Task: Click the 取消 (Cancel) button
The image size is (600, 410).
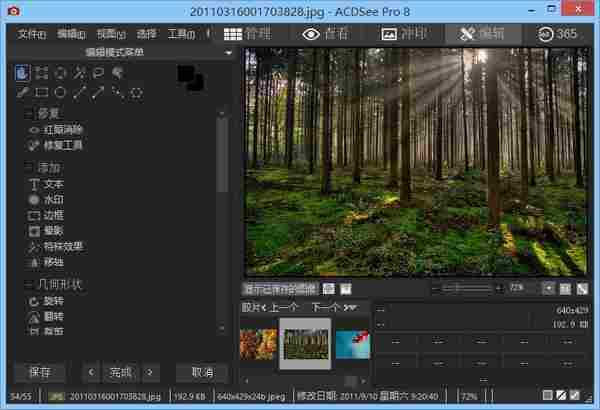Action: [x=202, y=372]
